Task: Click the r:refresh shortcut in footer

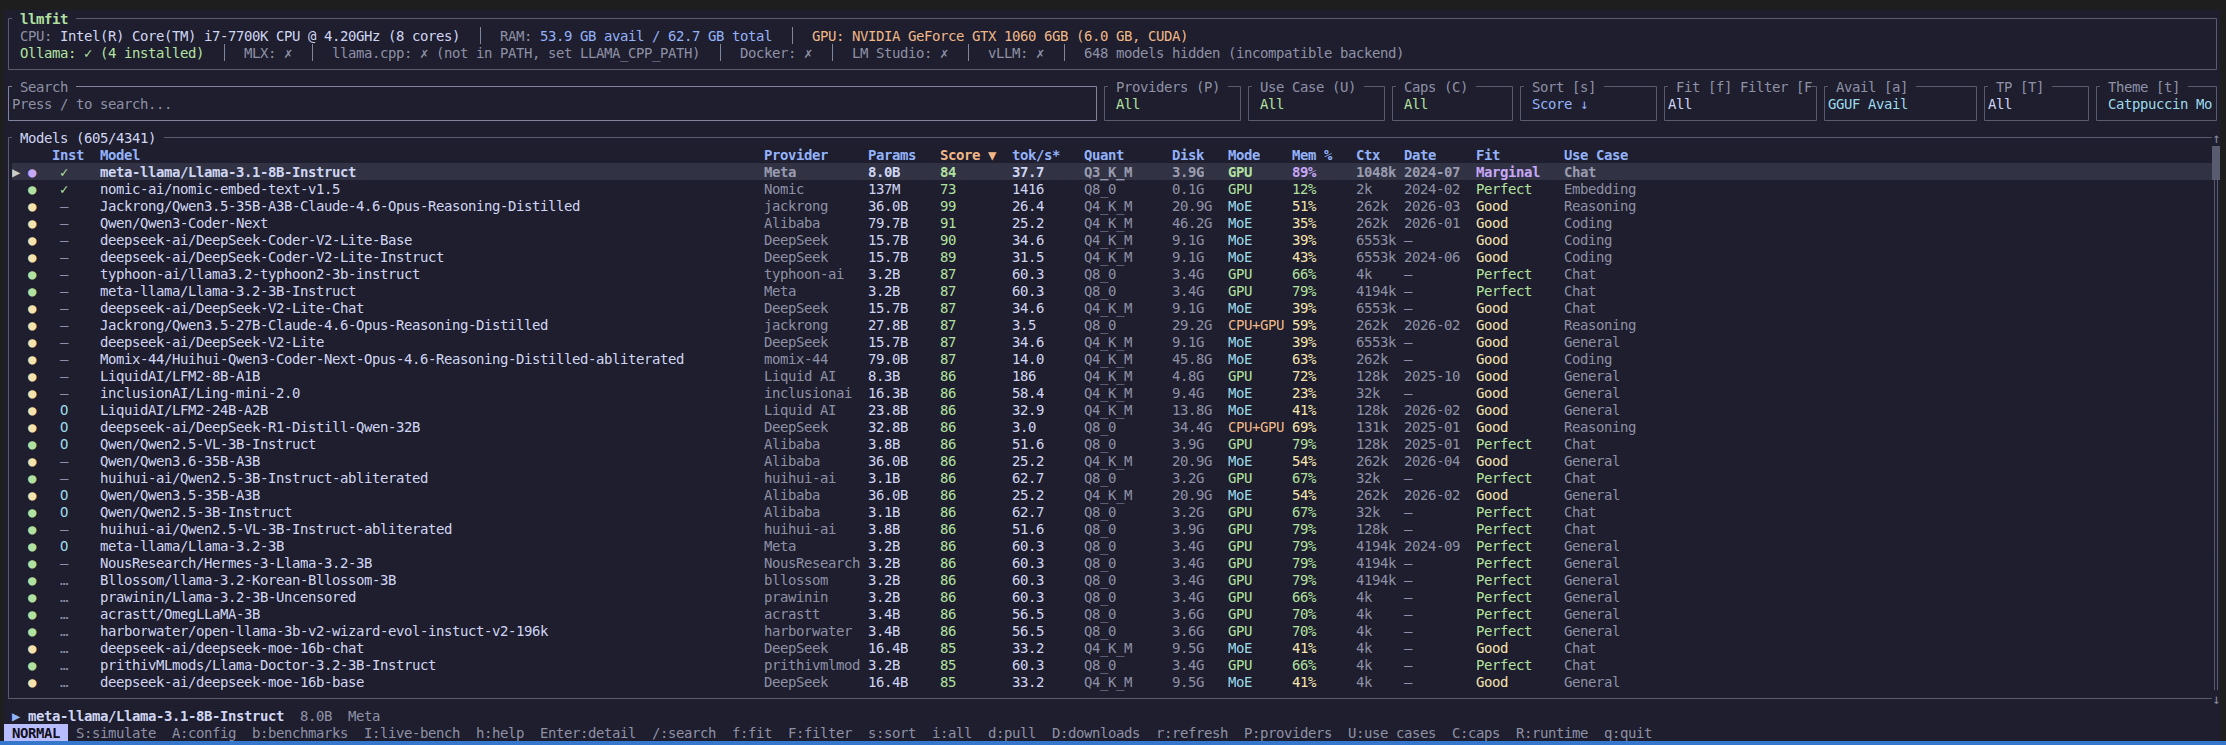Action: 1192,733
